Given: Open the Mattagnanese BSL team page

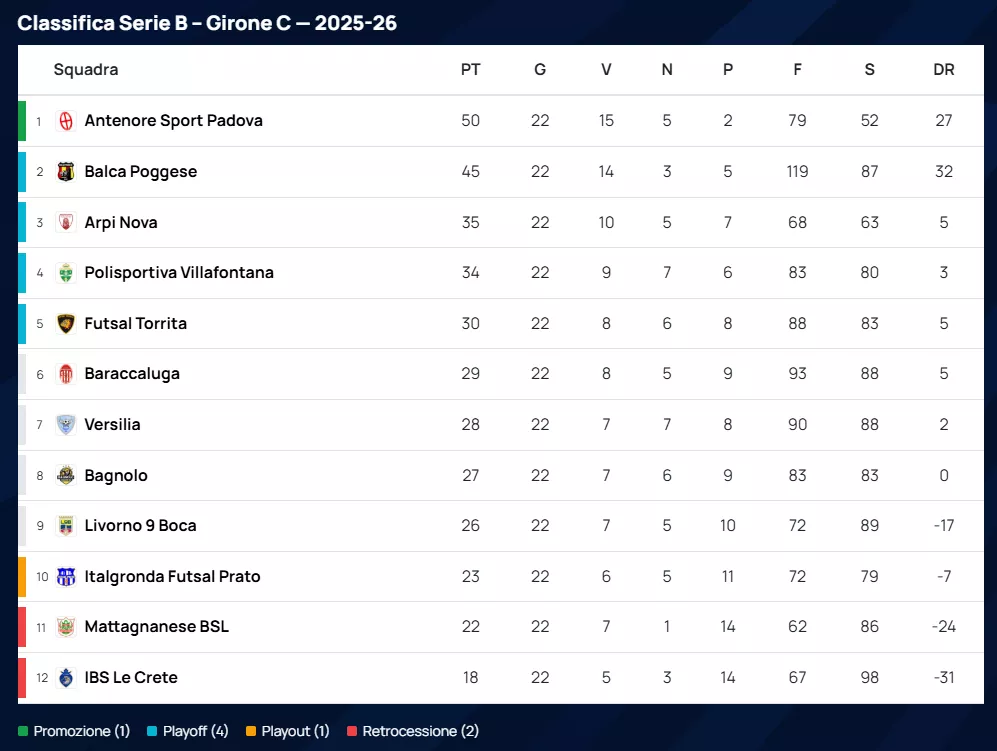Looking at the screenshot, I should [x=156, y=627].
